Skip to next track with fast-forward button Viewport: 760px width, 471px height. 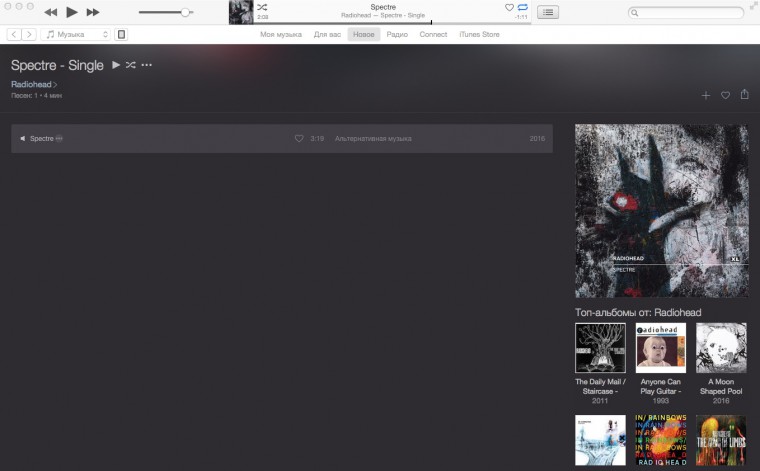93,12
